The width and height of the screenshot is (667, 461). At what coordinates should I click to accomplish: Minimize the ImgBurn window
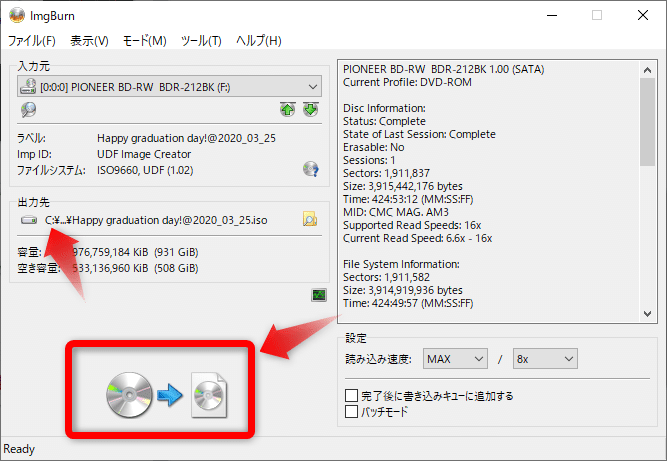[552, 15]
